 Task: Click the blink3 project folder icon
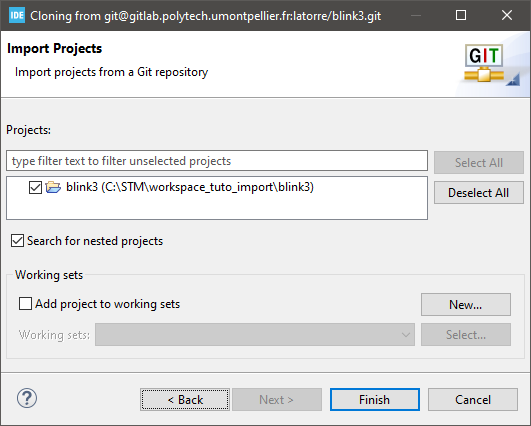click(x=53, y=187)
